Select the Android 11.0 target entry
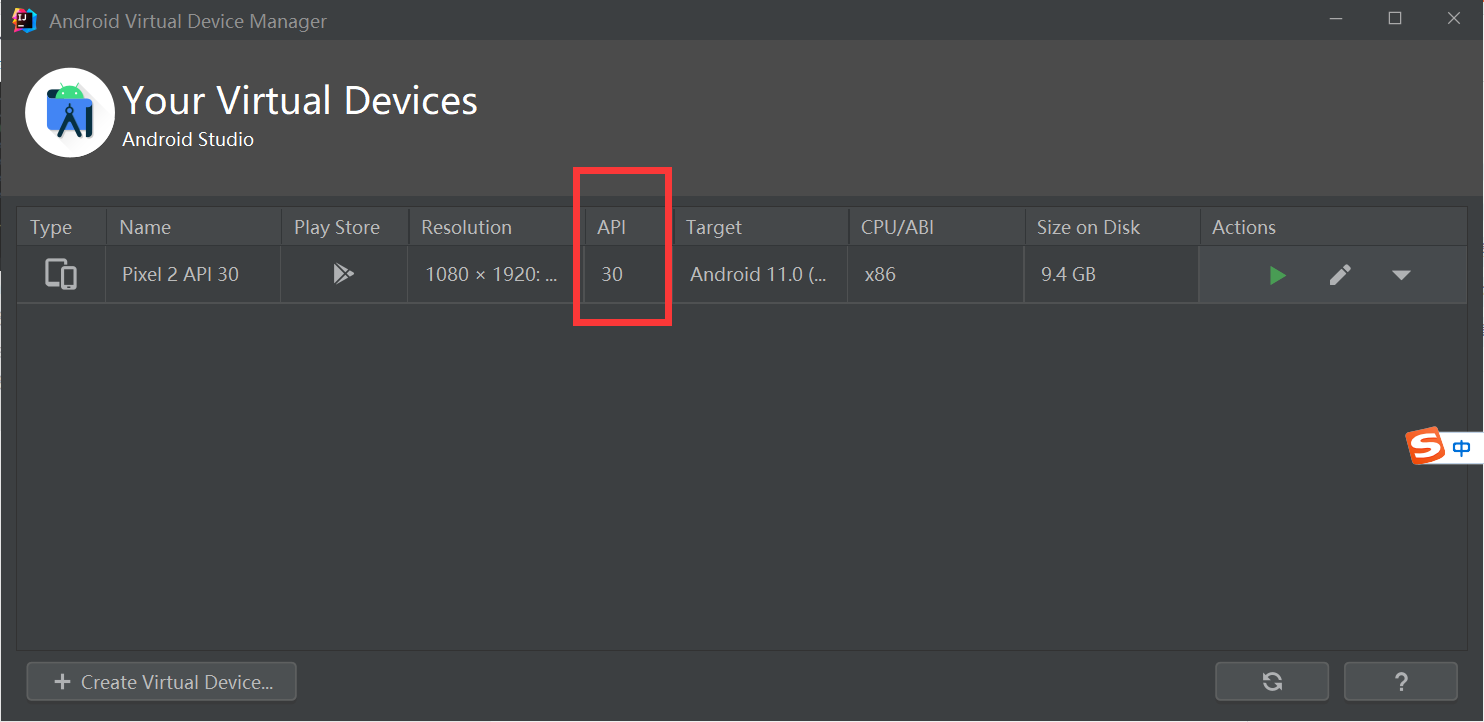The image size is (1484, 722). pos(758,274)
